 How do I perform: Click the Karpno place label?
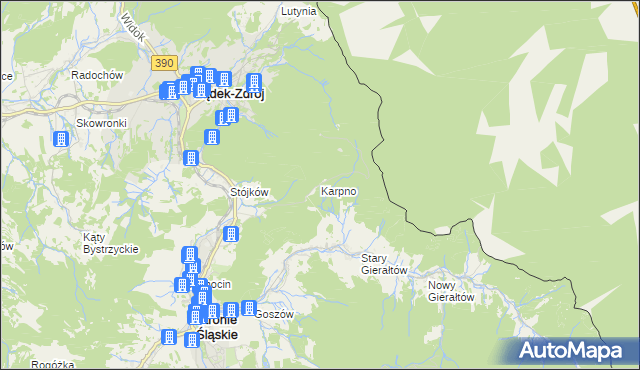(x=339, y=191)
